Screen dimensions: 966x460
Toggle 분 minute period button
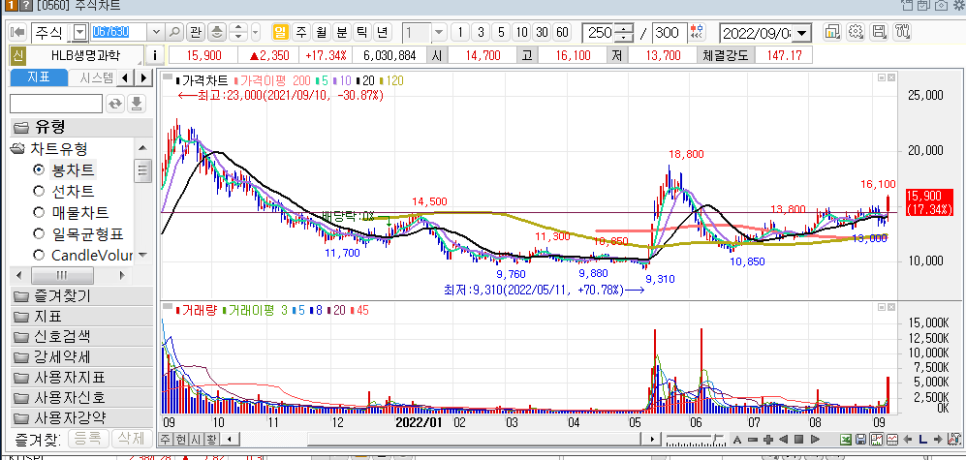click(x=341, y=32)
